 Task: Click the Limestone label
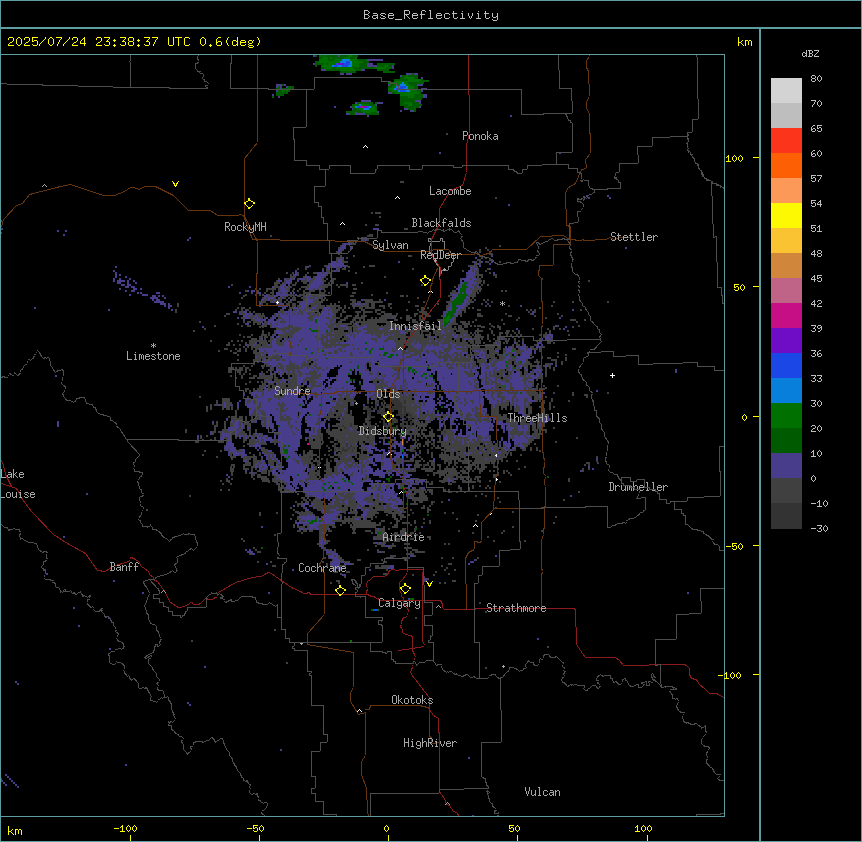[153, 356]
